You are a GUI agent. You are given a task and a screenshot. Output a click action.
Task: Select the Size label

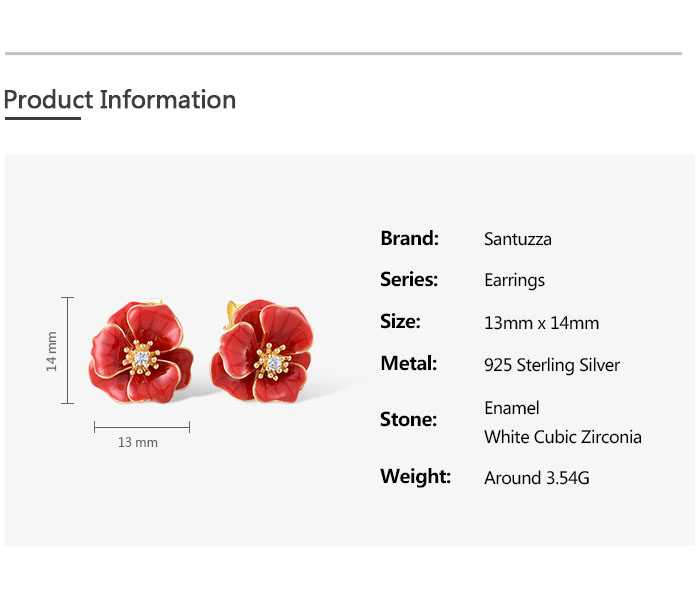[x=400, y=321]
